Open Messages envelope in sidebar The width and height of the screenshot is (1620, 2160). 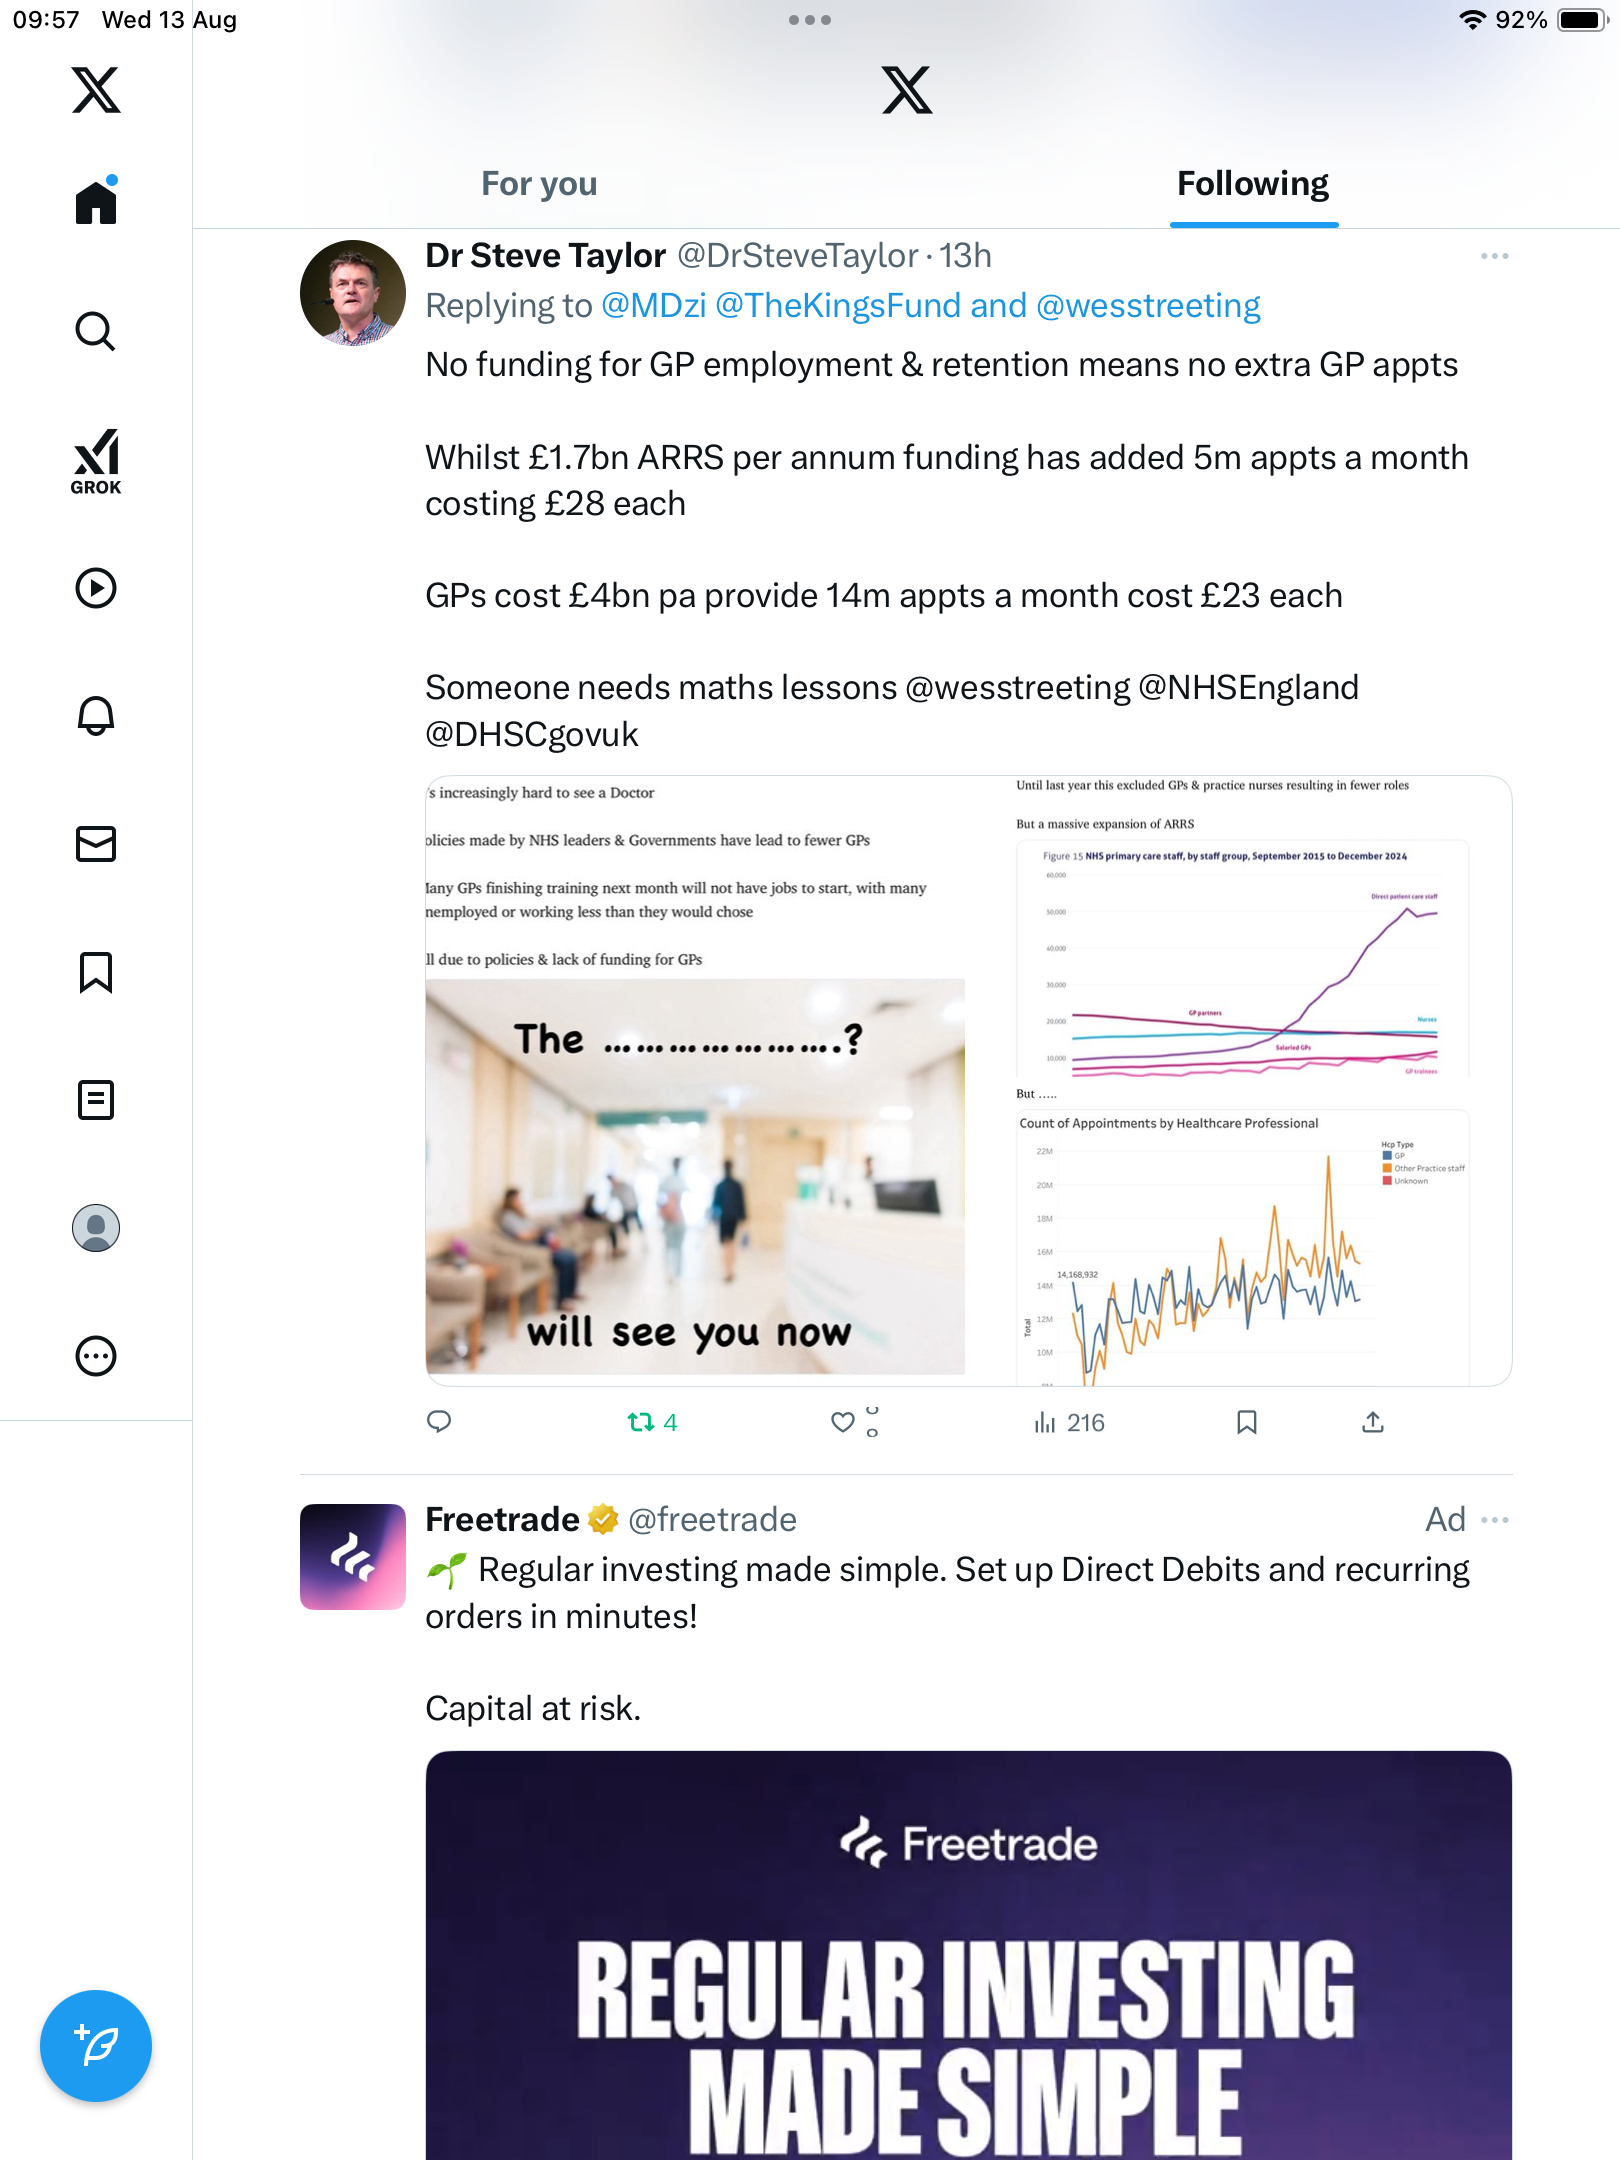tap(96, 844)
